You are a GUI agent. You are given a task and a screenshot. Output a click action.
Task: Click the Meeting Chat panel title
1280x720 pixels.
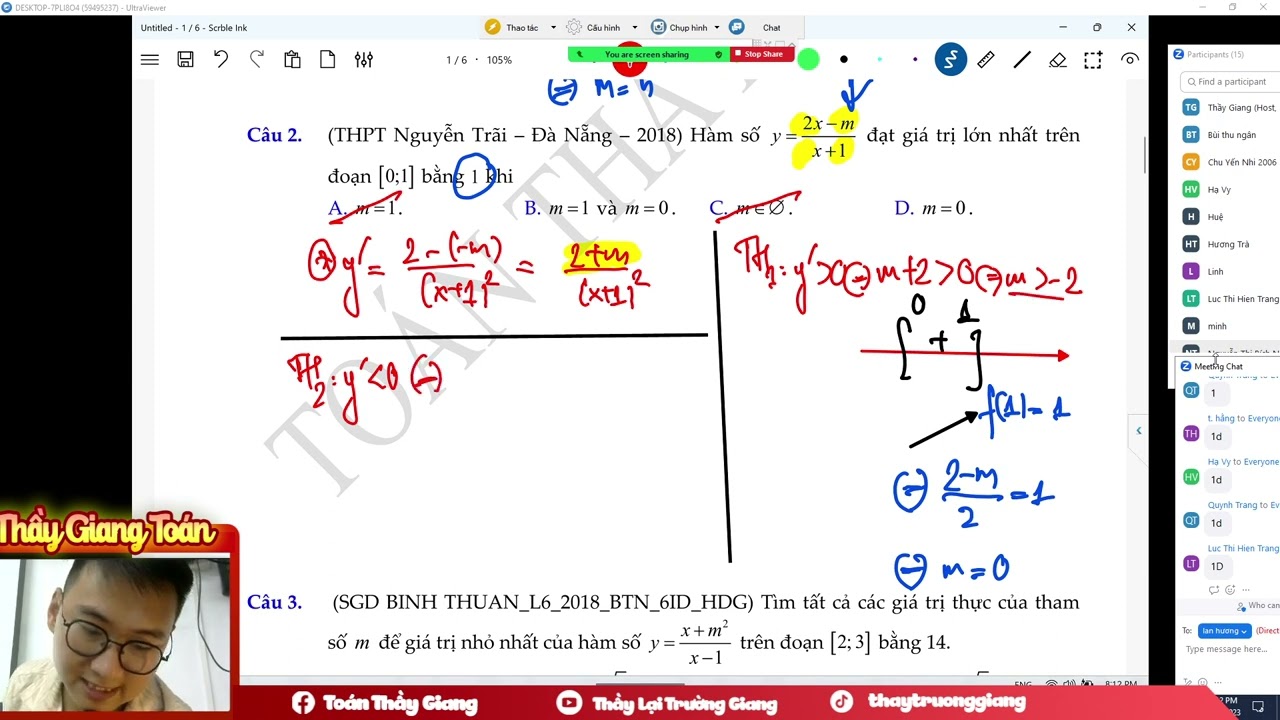point(1218,366)
